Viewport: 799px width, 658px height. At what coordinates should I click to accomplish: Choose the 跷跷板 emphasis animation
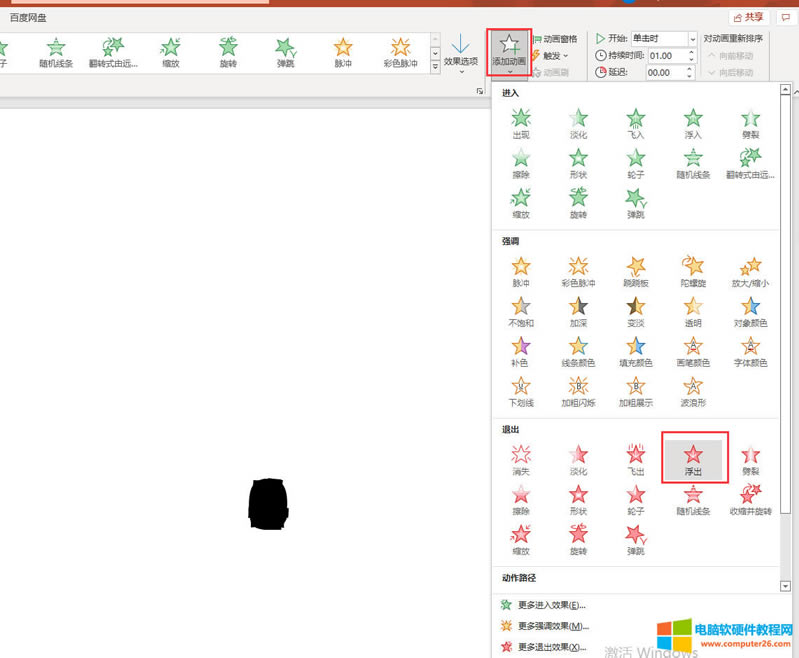point(636,271)
